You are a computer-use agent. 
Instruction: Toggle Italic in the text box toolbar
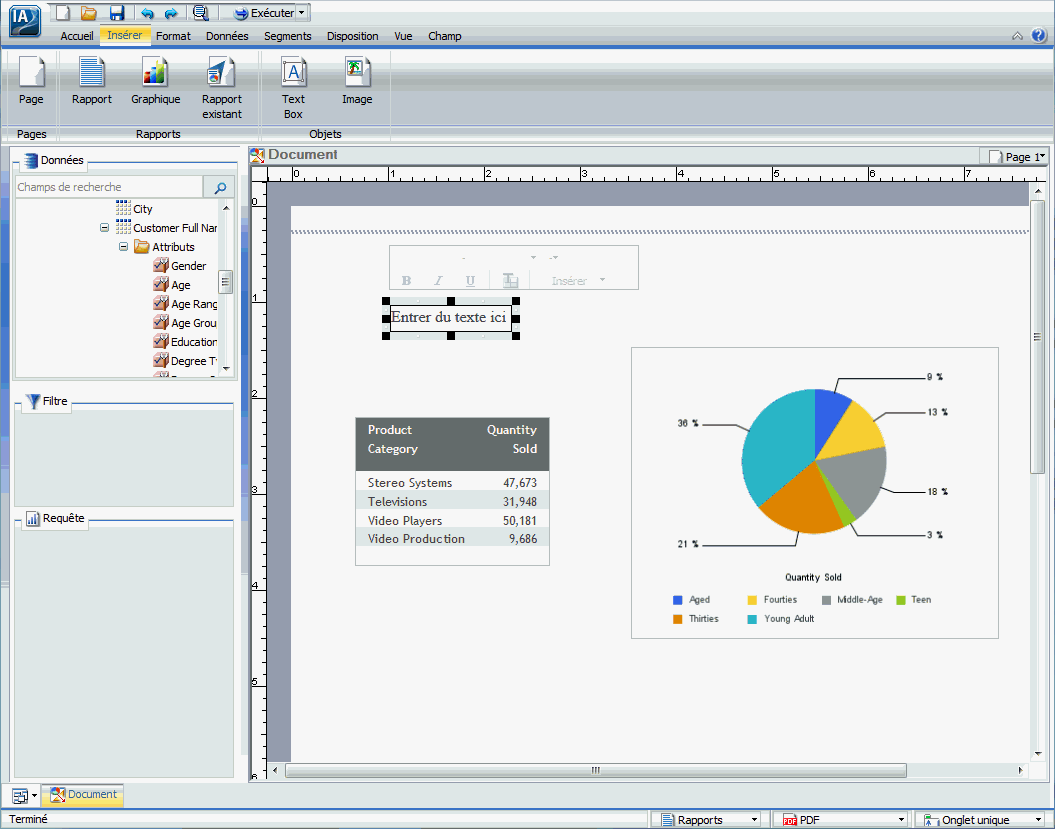438,281
